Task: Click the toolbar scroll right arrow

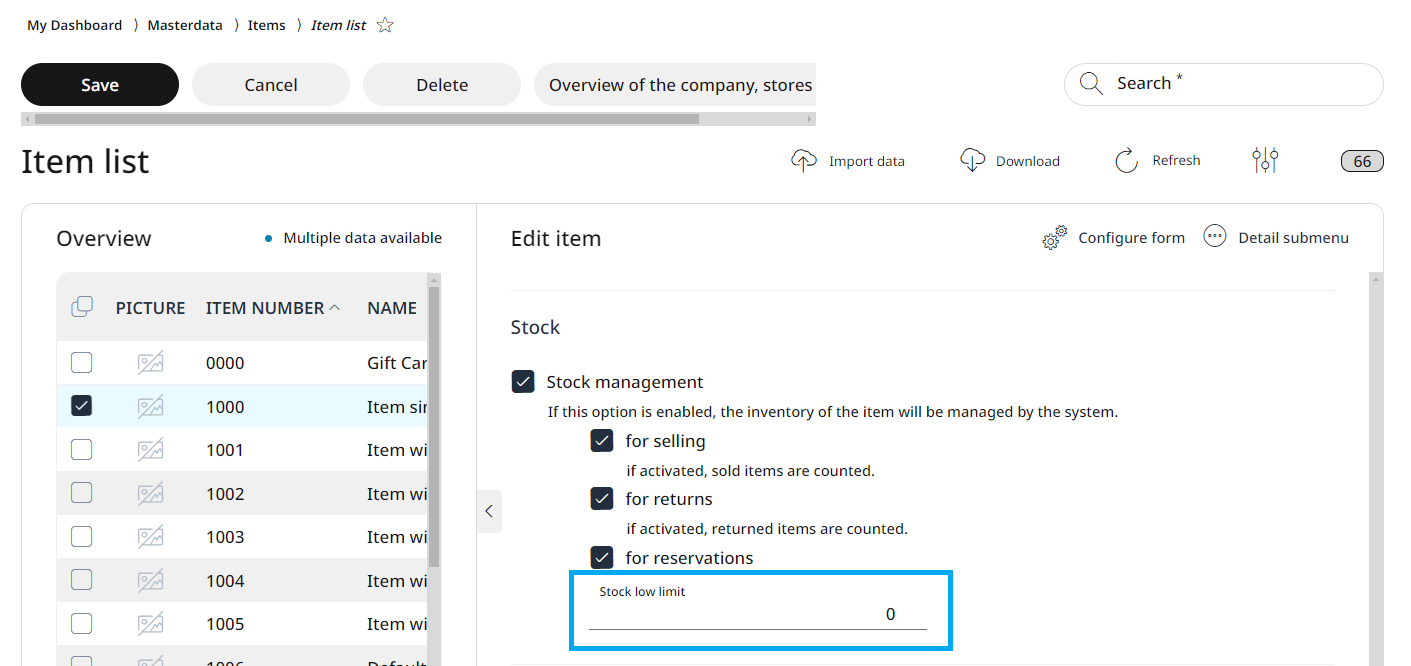Action: click(x=810, y=119)
